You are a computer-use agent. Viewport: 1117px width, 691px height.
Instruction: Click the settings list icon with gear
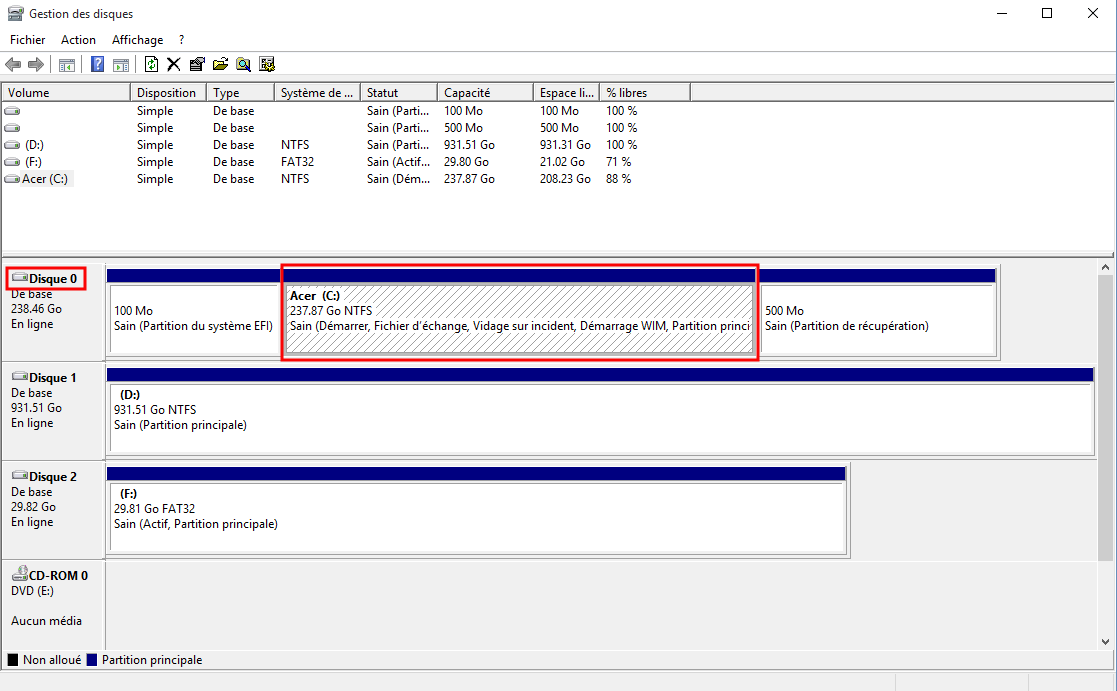tap(267, 65)
